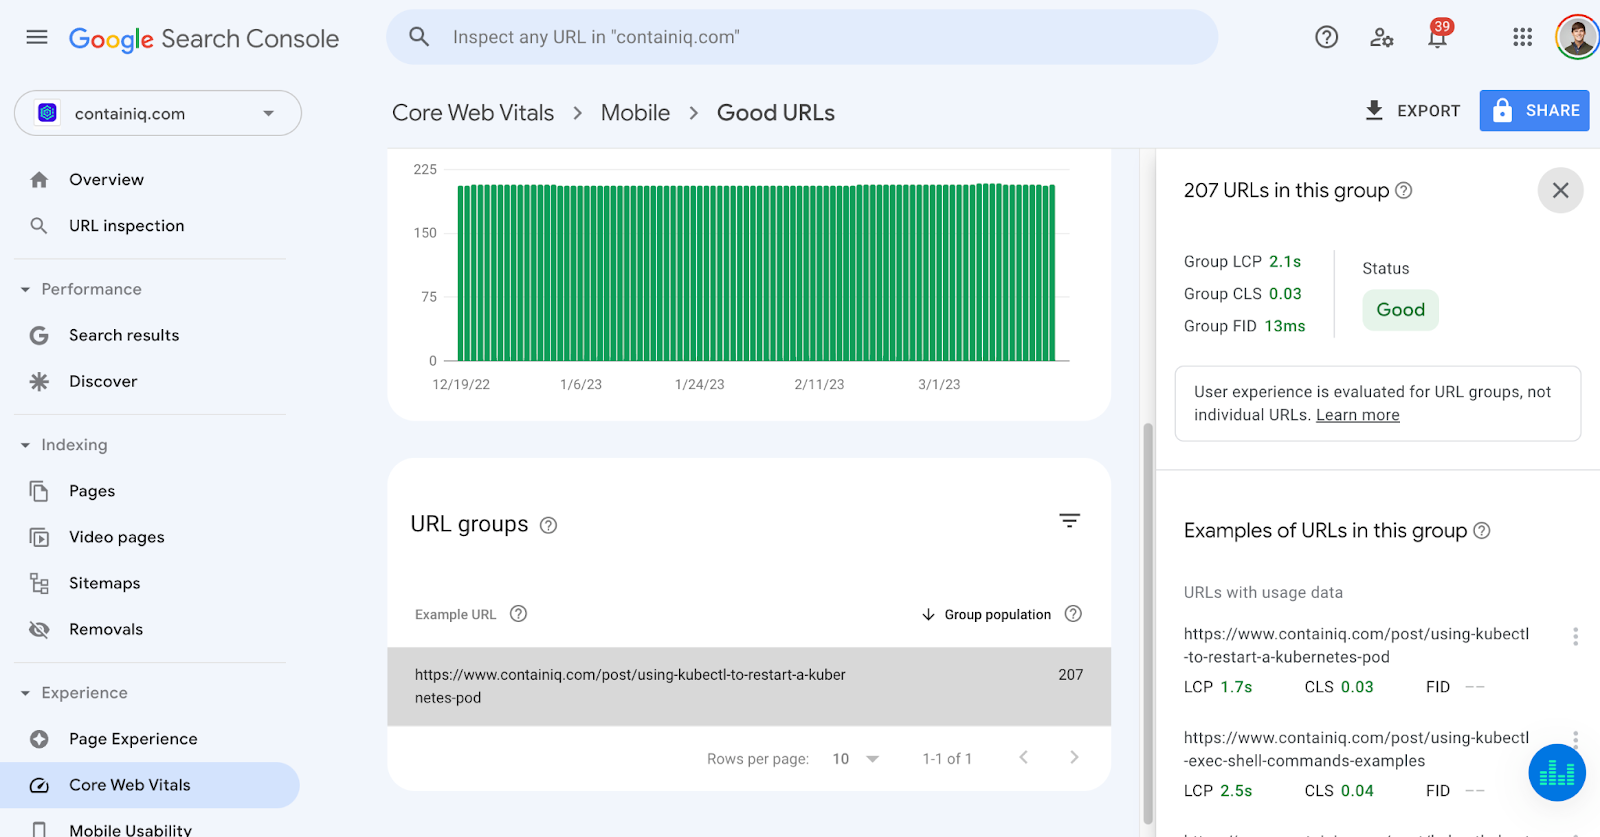Open the Sitemaps page
The image size is (1600, 837).
pyautogui.click(x=105, y=584)
